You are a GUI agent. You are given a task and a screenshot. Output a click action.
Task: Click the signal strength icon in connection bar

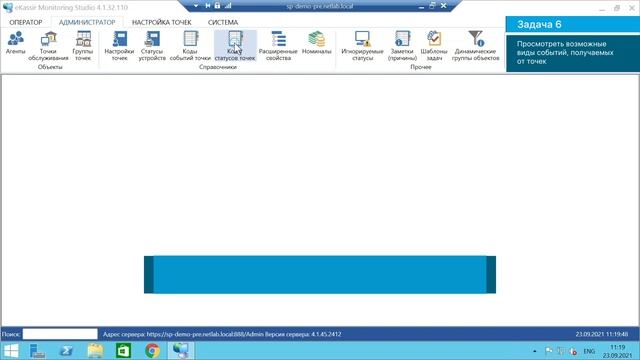228,6
